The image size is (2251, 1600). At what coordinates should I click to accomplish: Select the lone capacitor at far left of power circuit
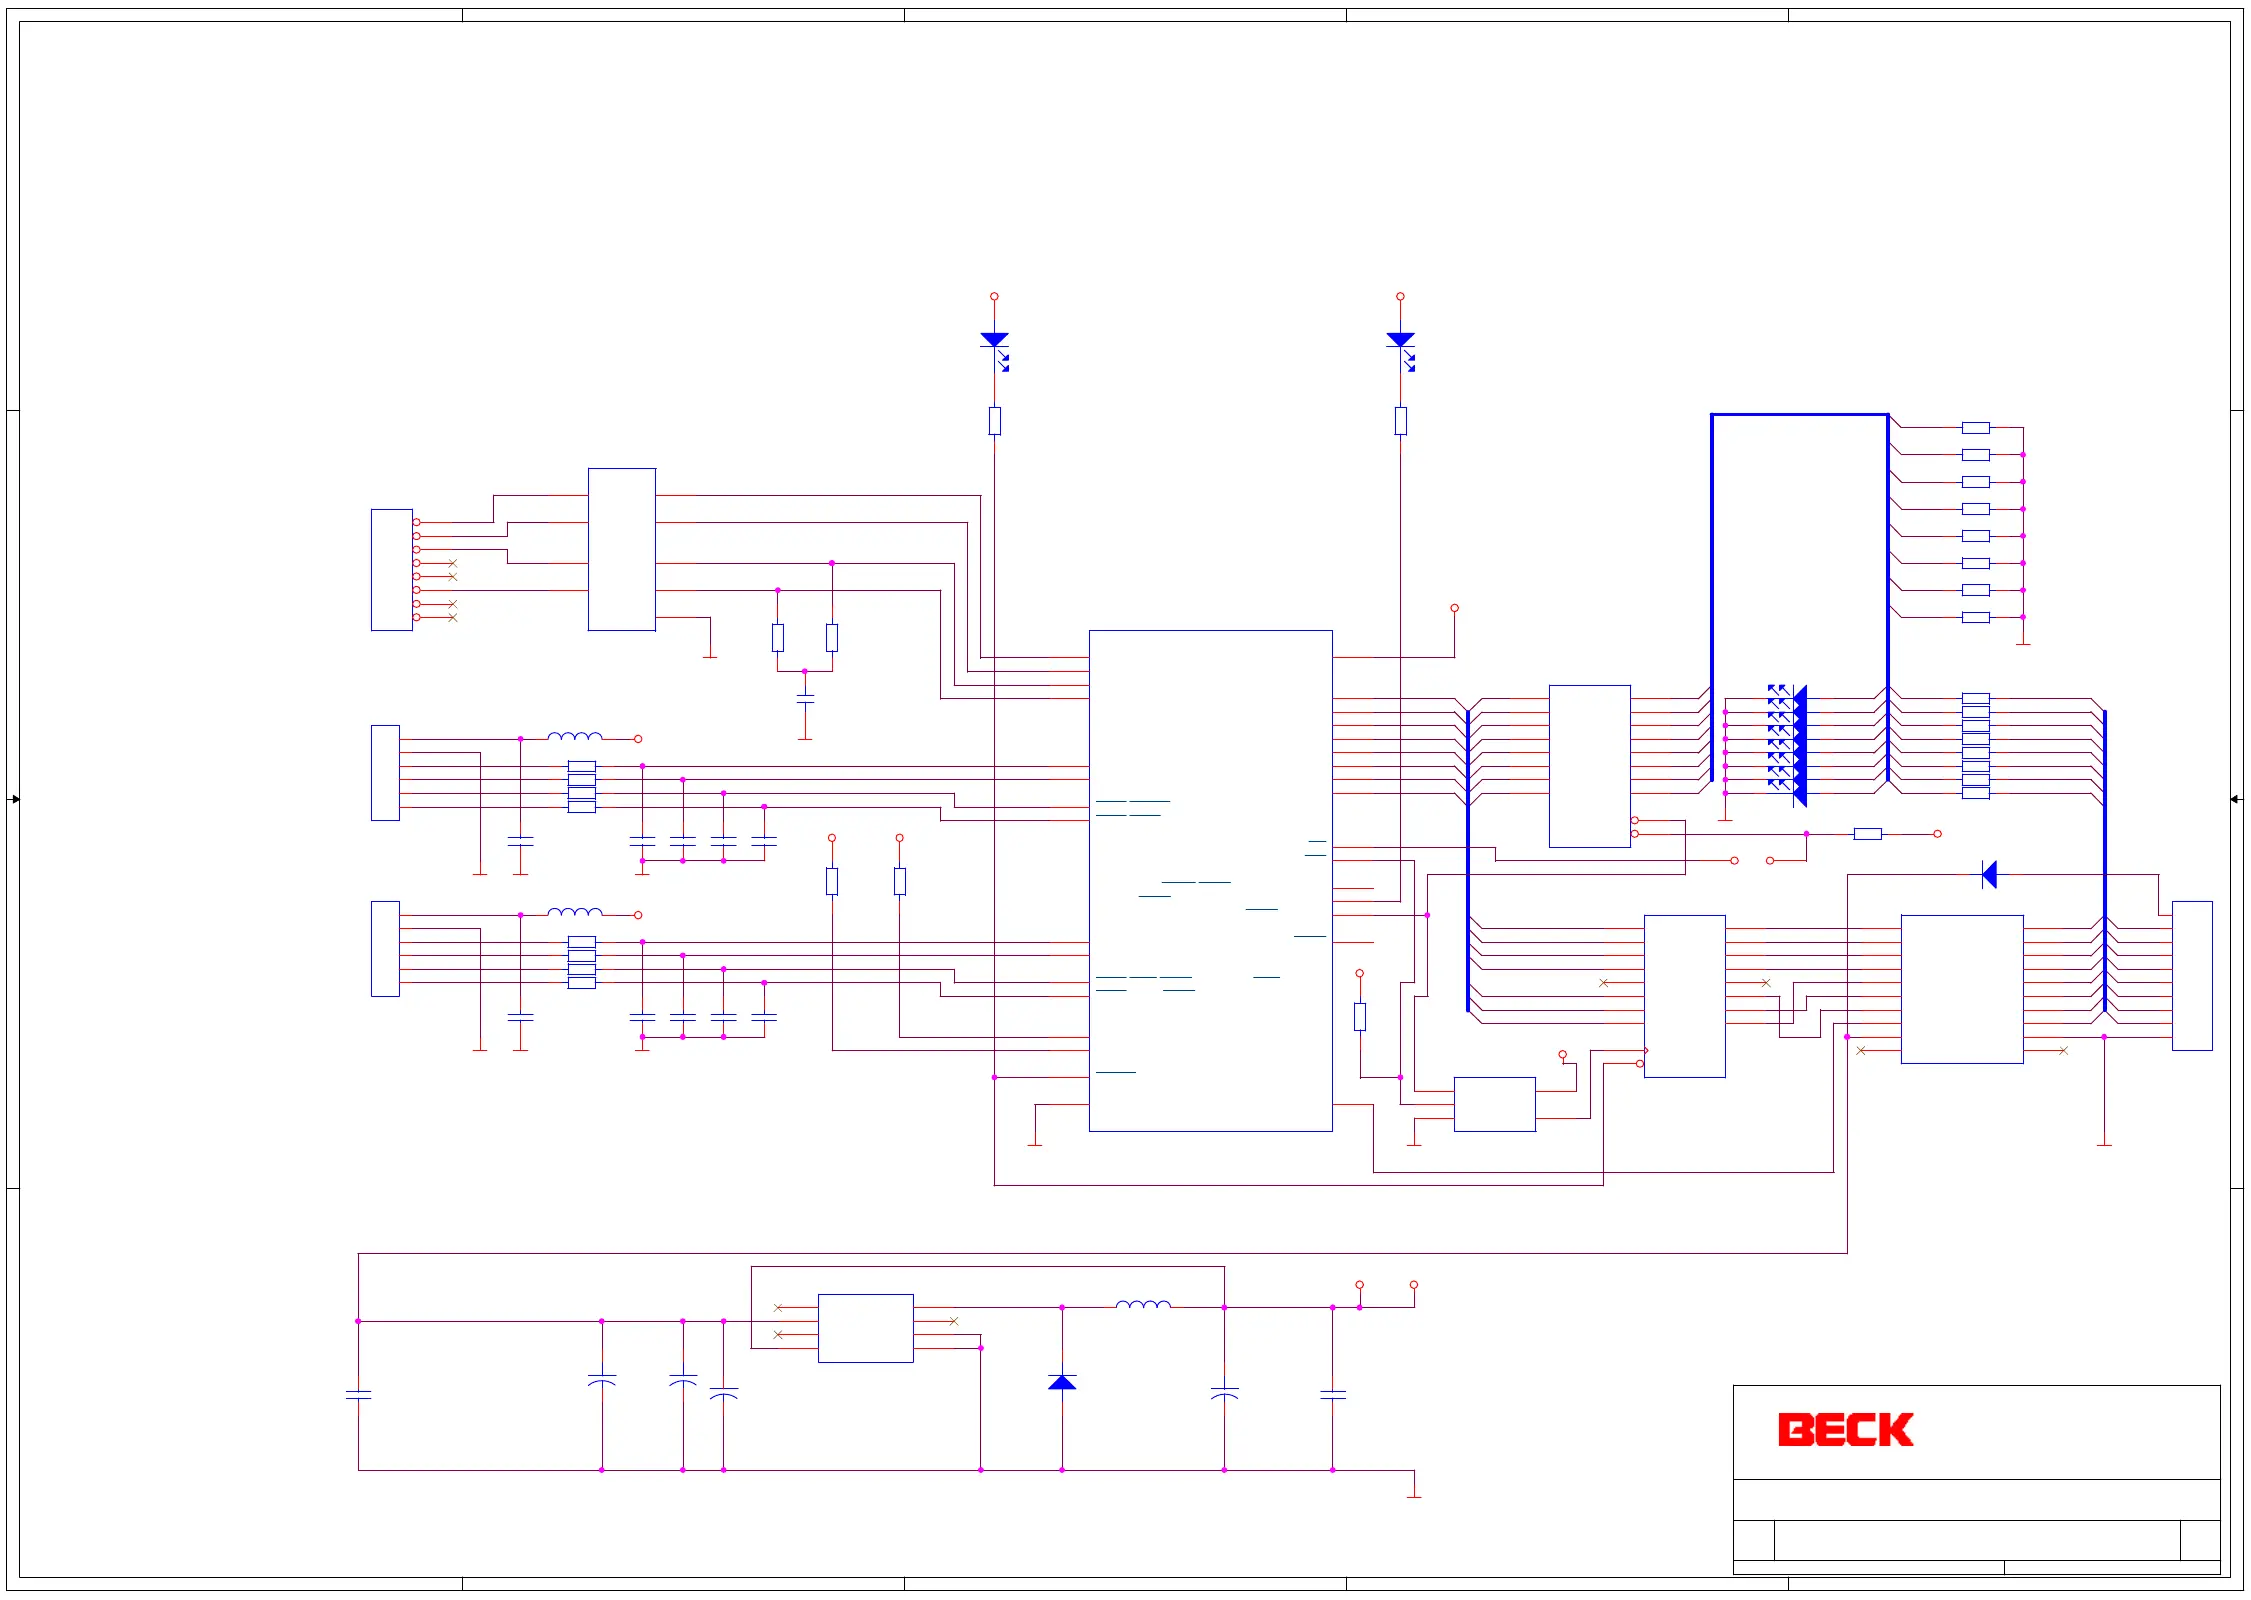(x=358, y=1395)
